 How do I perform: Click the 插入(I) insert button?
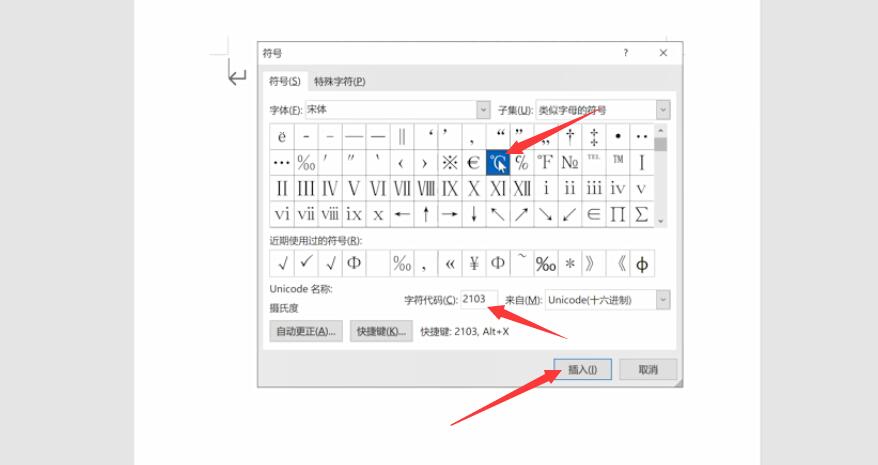582,370
